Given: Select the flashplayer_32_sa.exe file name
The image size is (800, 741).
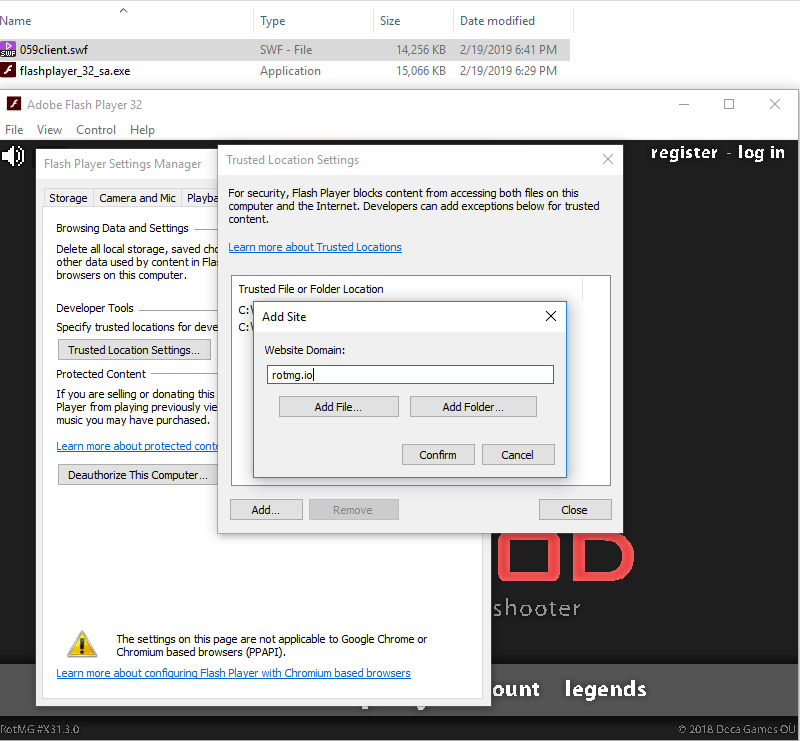Looking at the screenshot, I should point(74,71).
